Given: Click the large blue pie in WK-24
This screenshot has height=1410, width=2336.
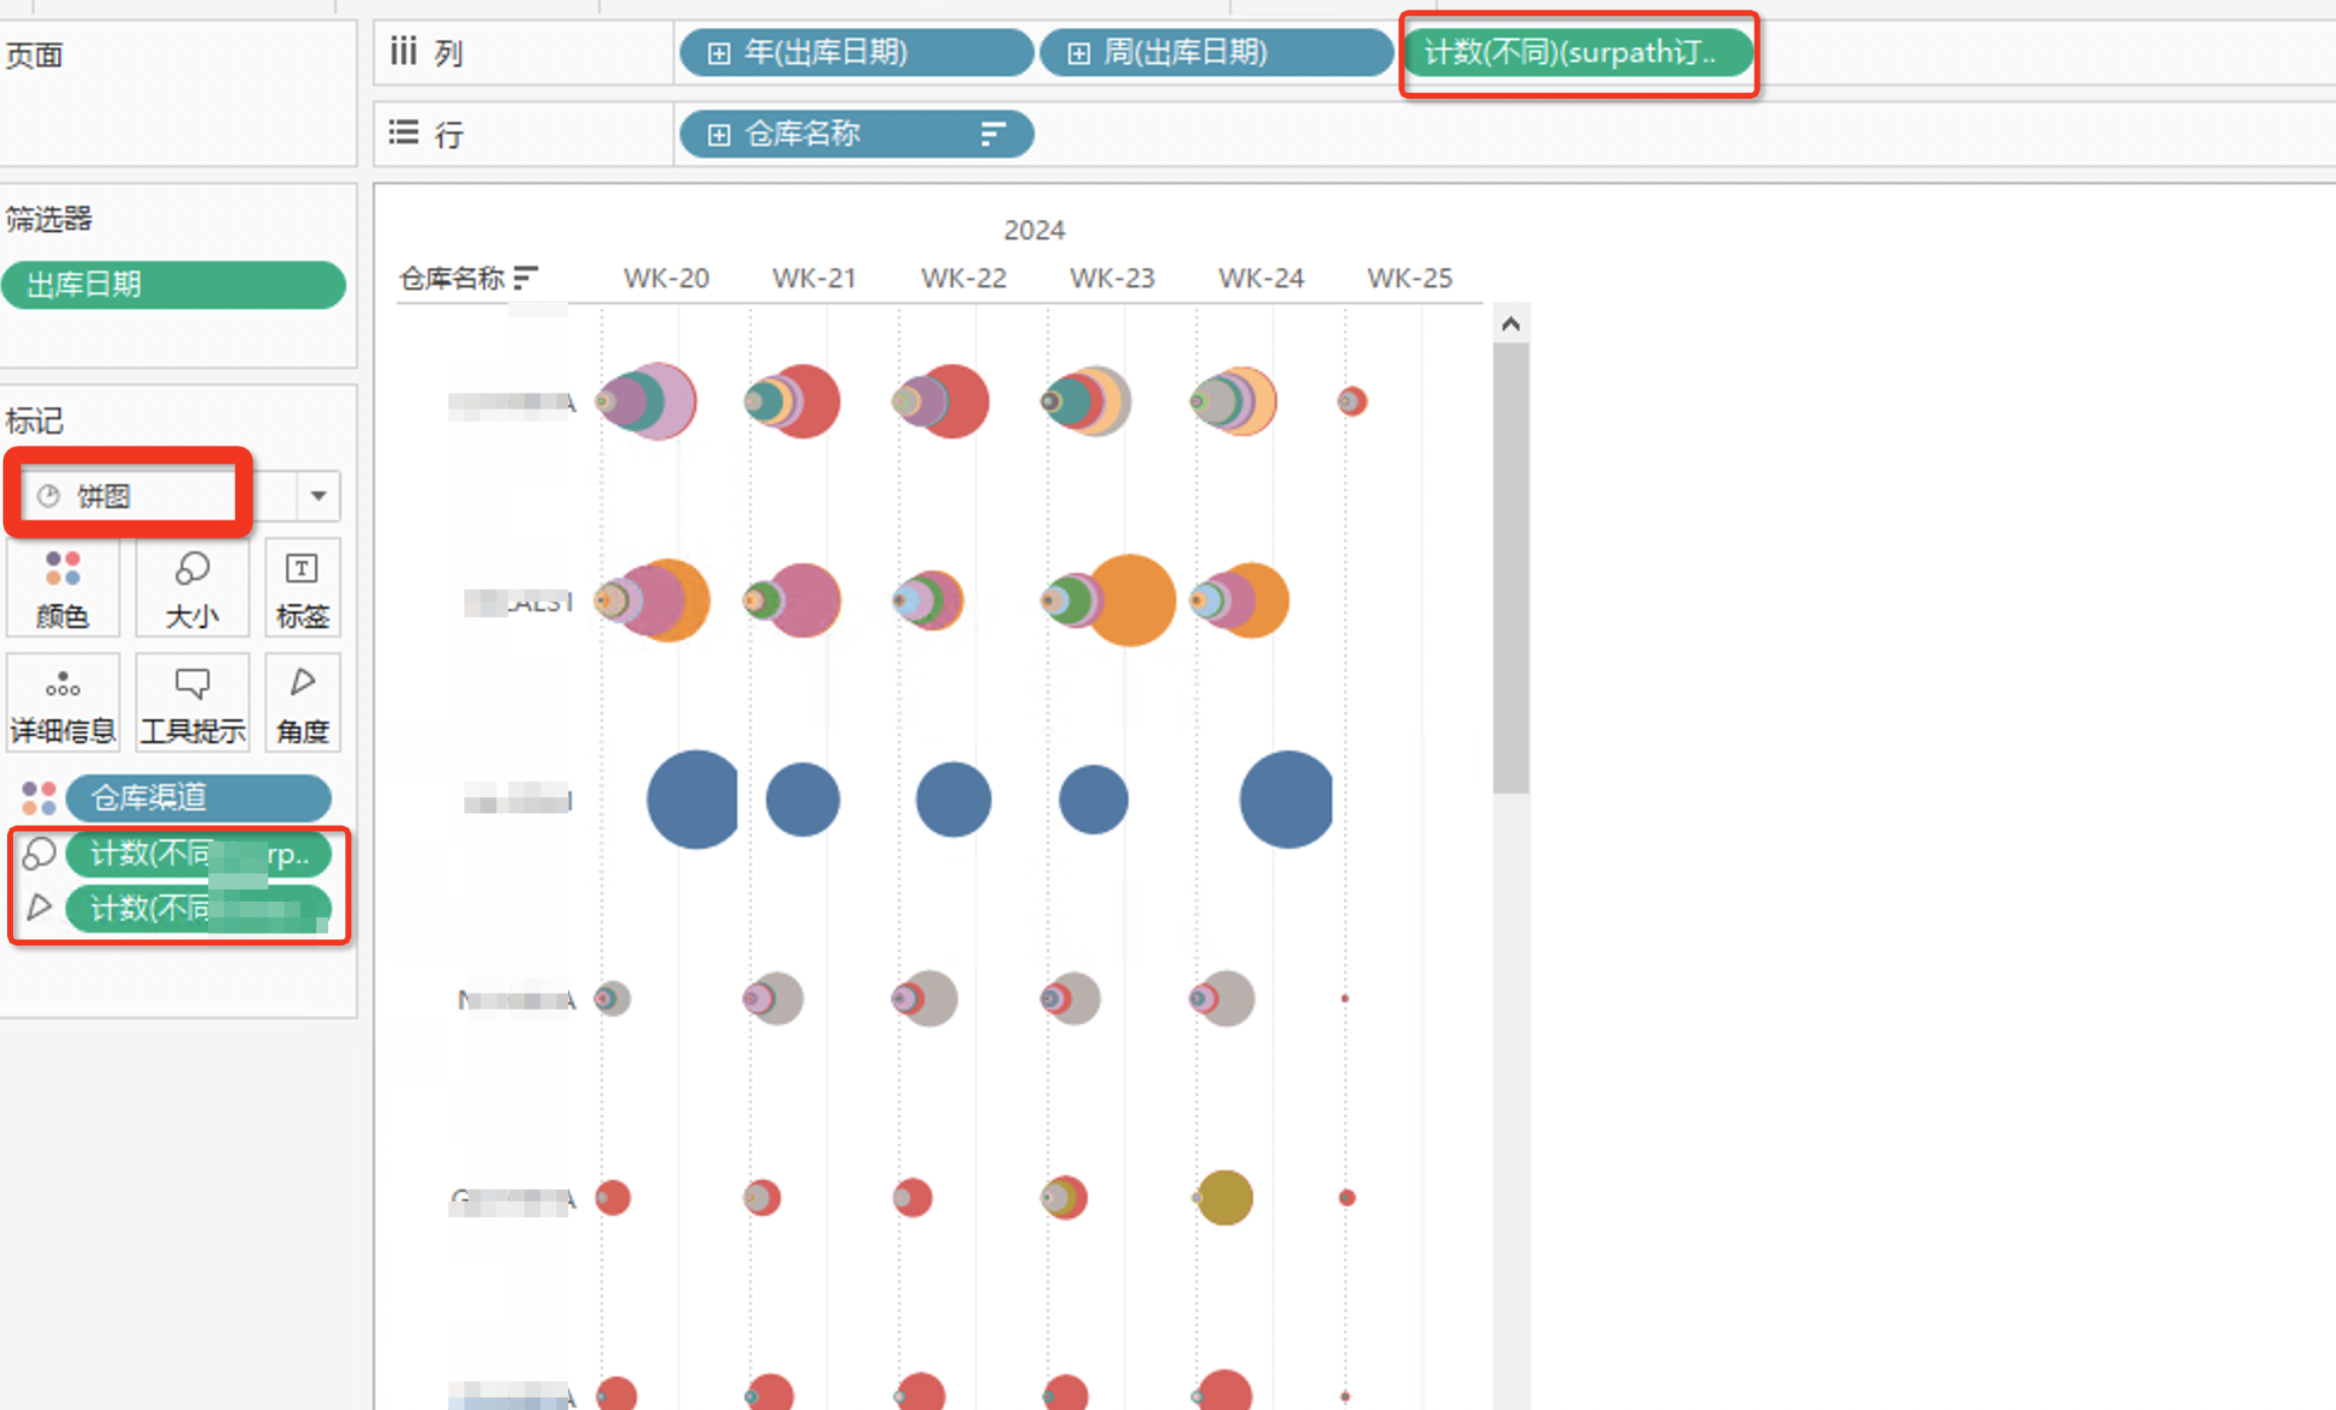Looking at the screenshot, I should (1287, 800).
